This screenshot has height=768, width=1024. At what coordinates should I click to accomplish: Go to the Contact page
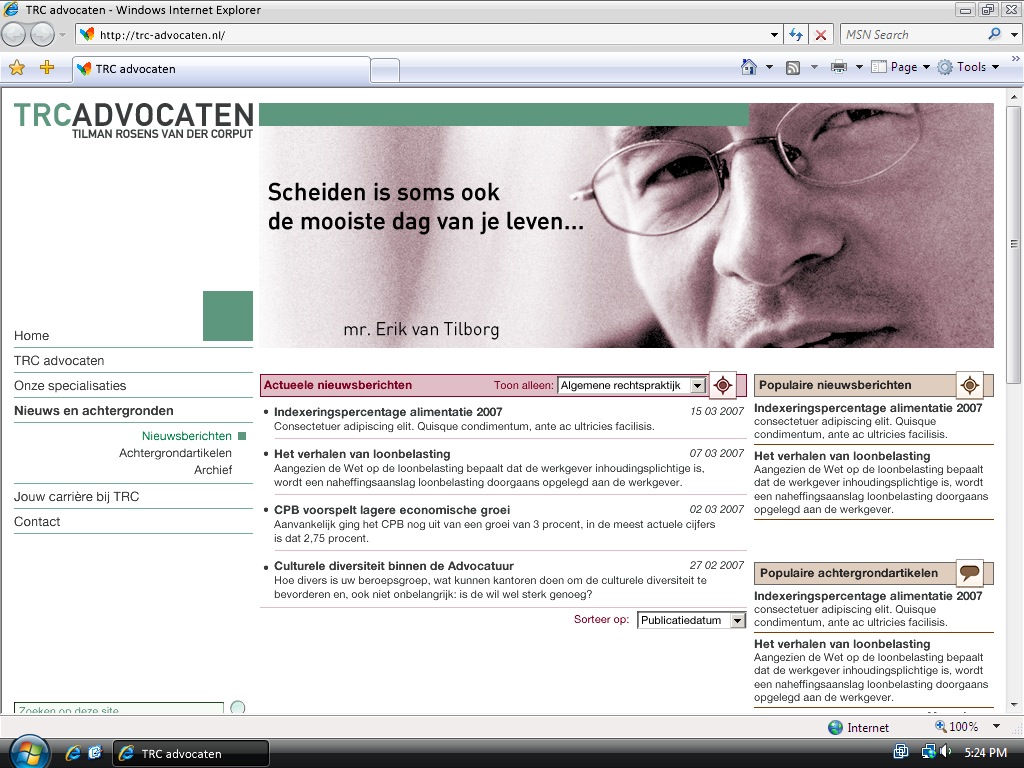click(x=37, y=521)
